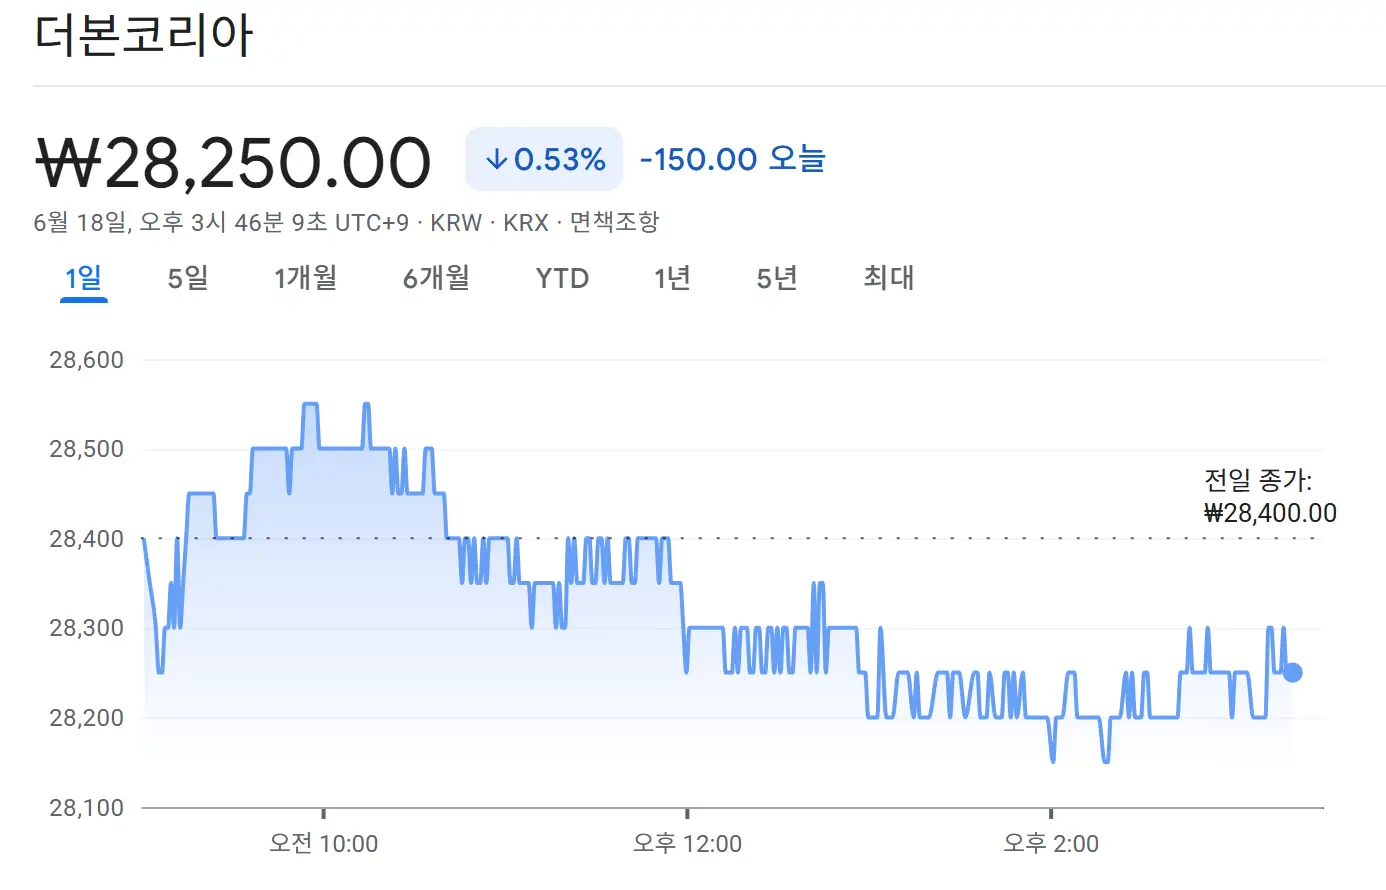1386x890 pixels.
Task: Click the ₩28,250.00 current price
Action: [x=233, y=163]
